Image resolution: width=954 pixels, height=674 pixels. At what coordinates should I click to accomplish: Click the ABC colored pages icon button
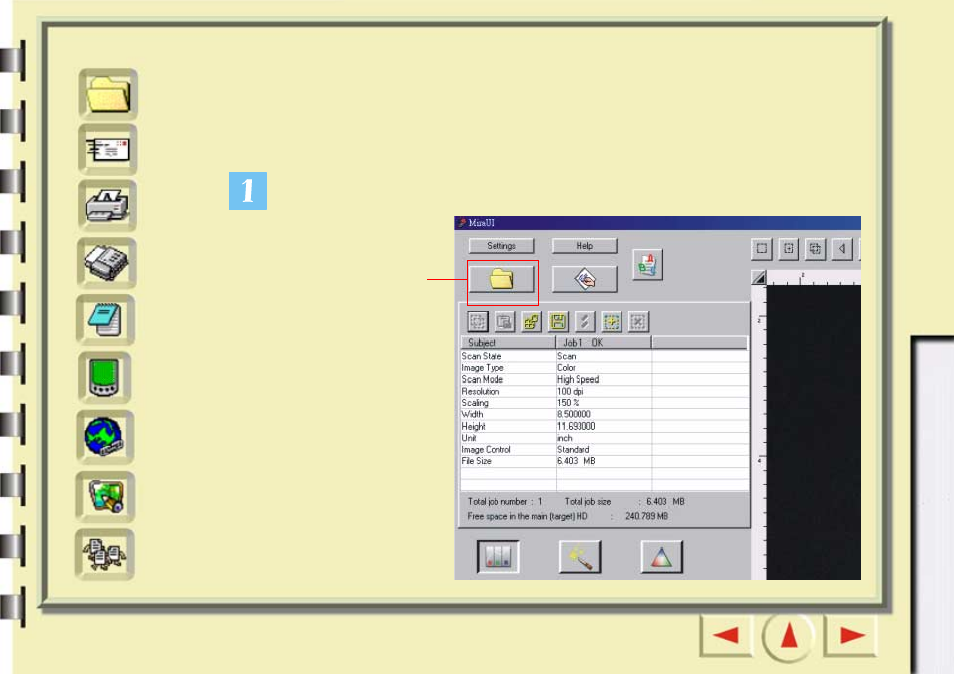tap(647, 265)
